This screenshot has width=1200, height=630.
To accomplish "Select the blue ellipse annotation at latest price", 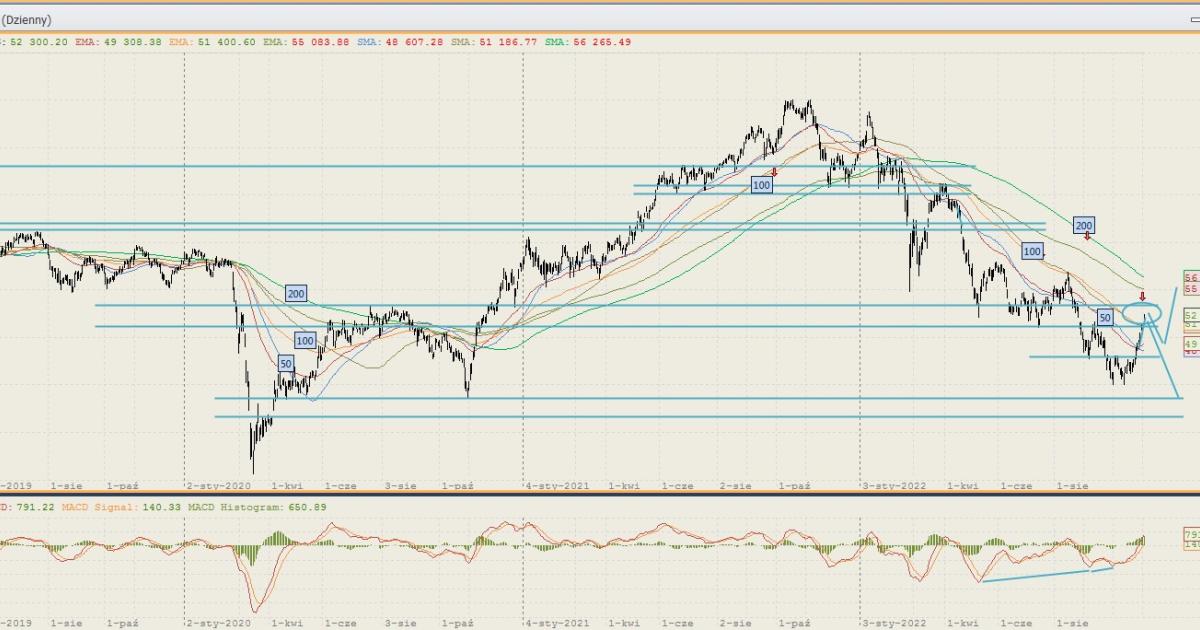I will pyautogui.click(x=1141, y=313).
